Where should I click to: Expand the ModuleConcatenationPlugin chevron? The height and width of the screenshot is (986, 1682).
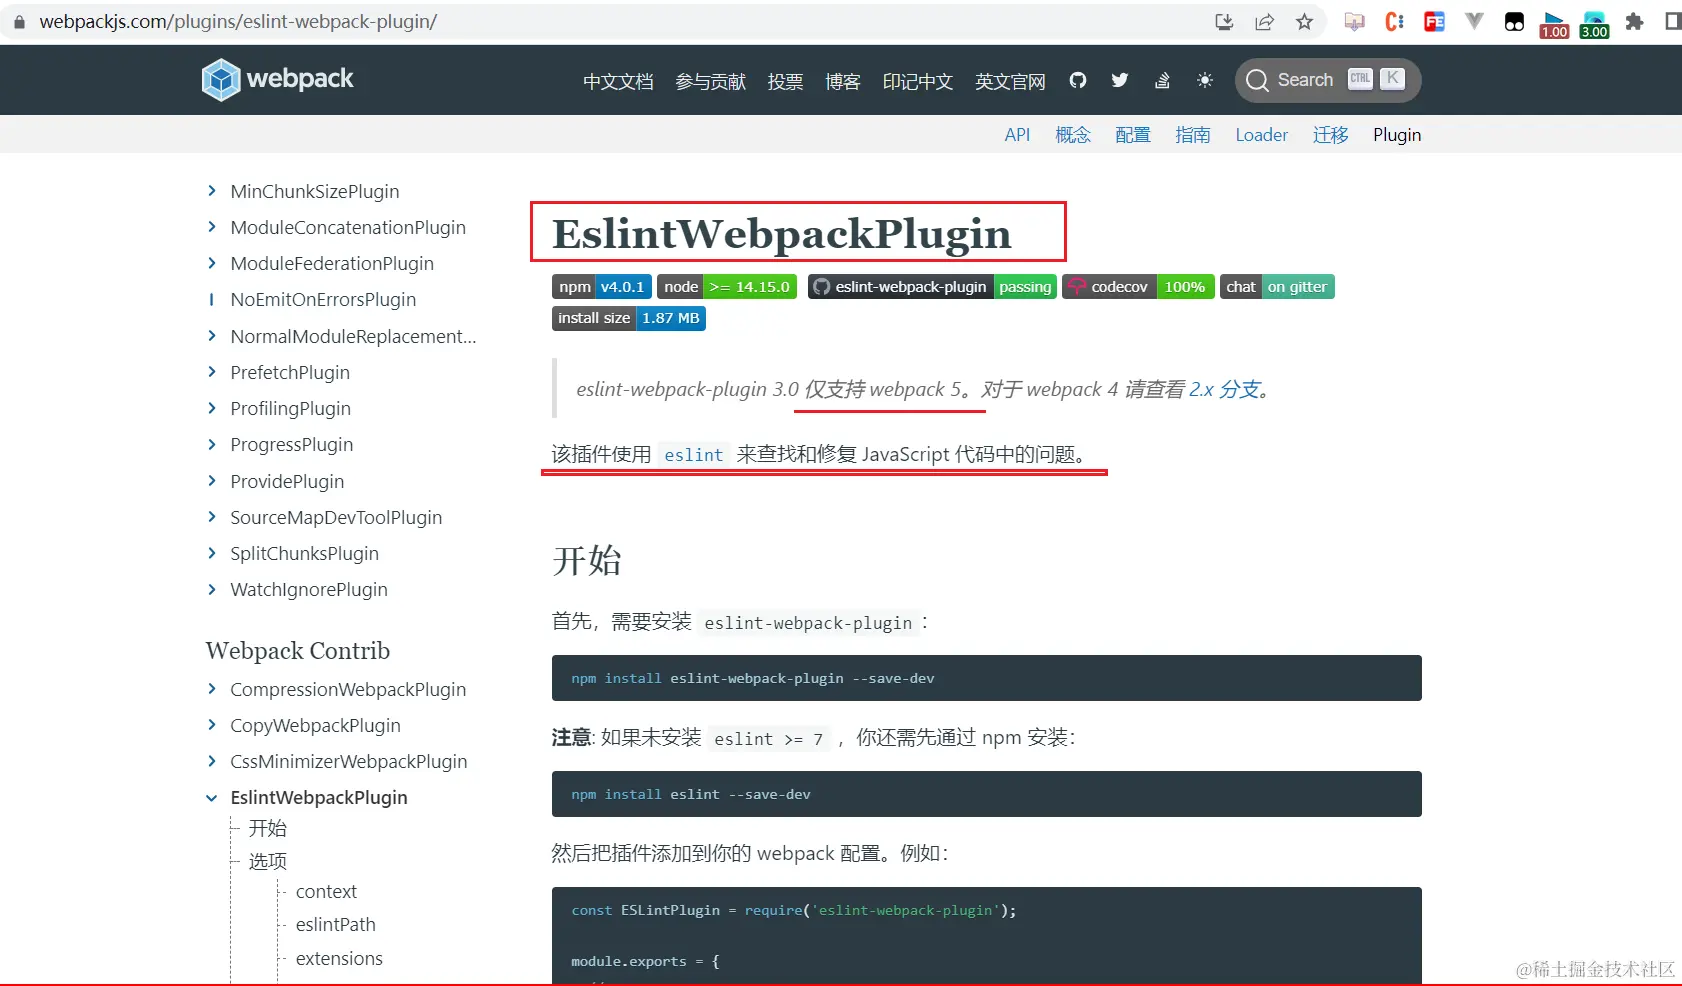pyautogui.click(x=211, y=227)
